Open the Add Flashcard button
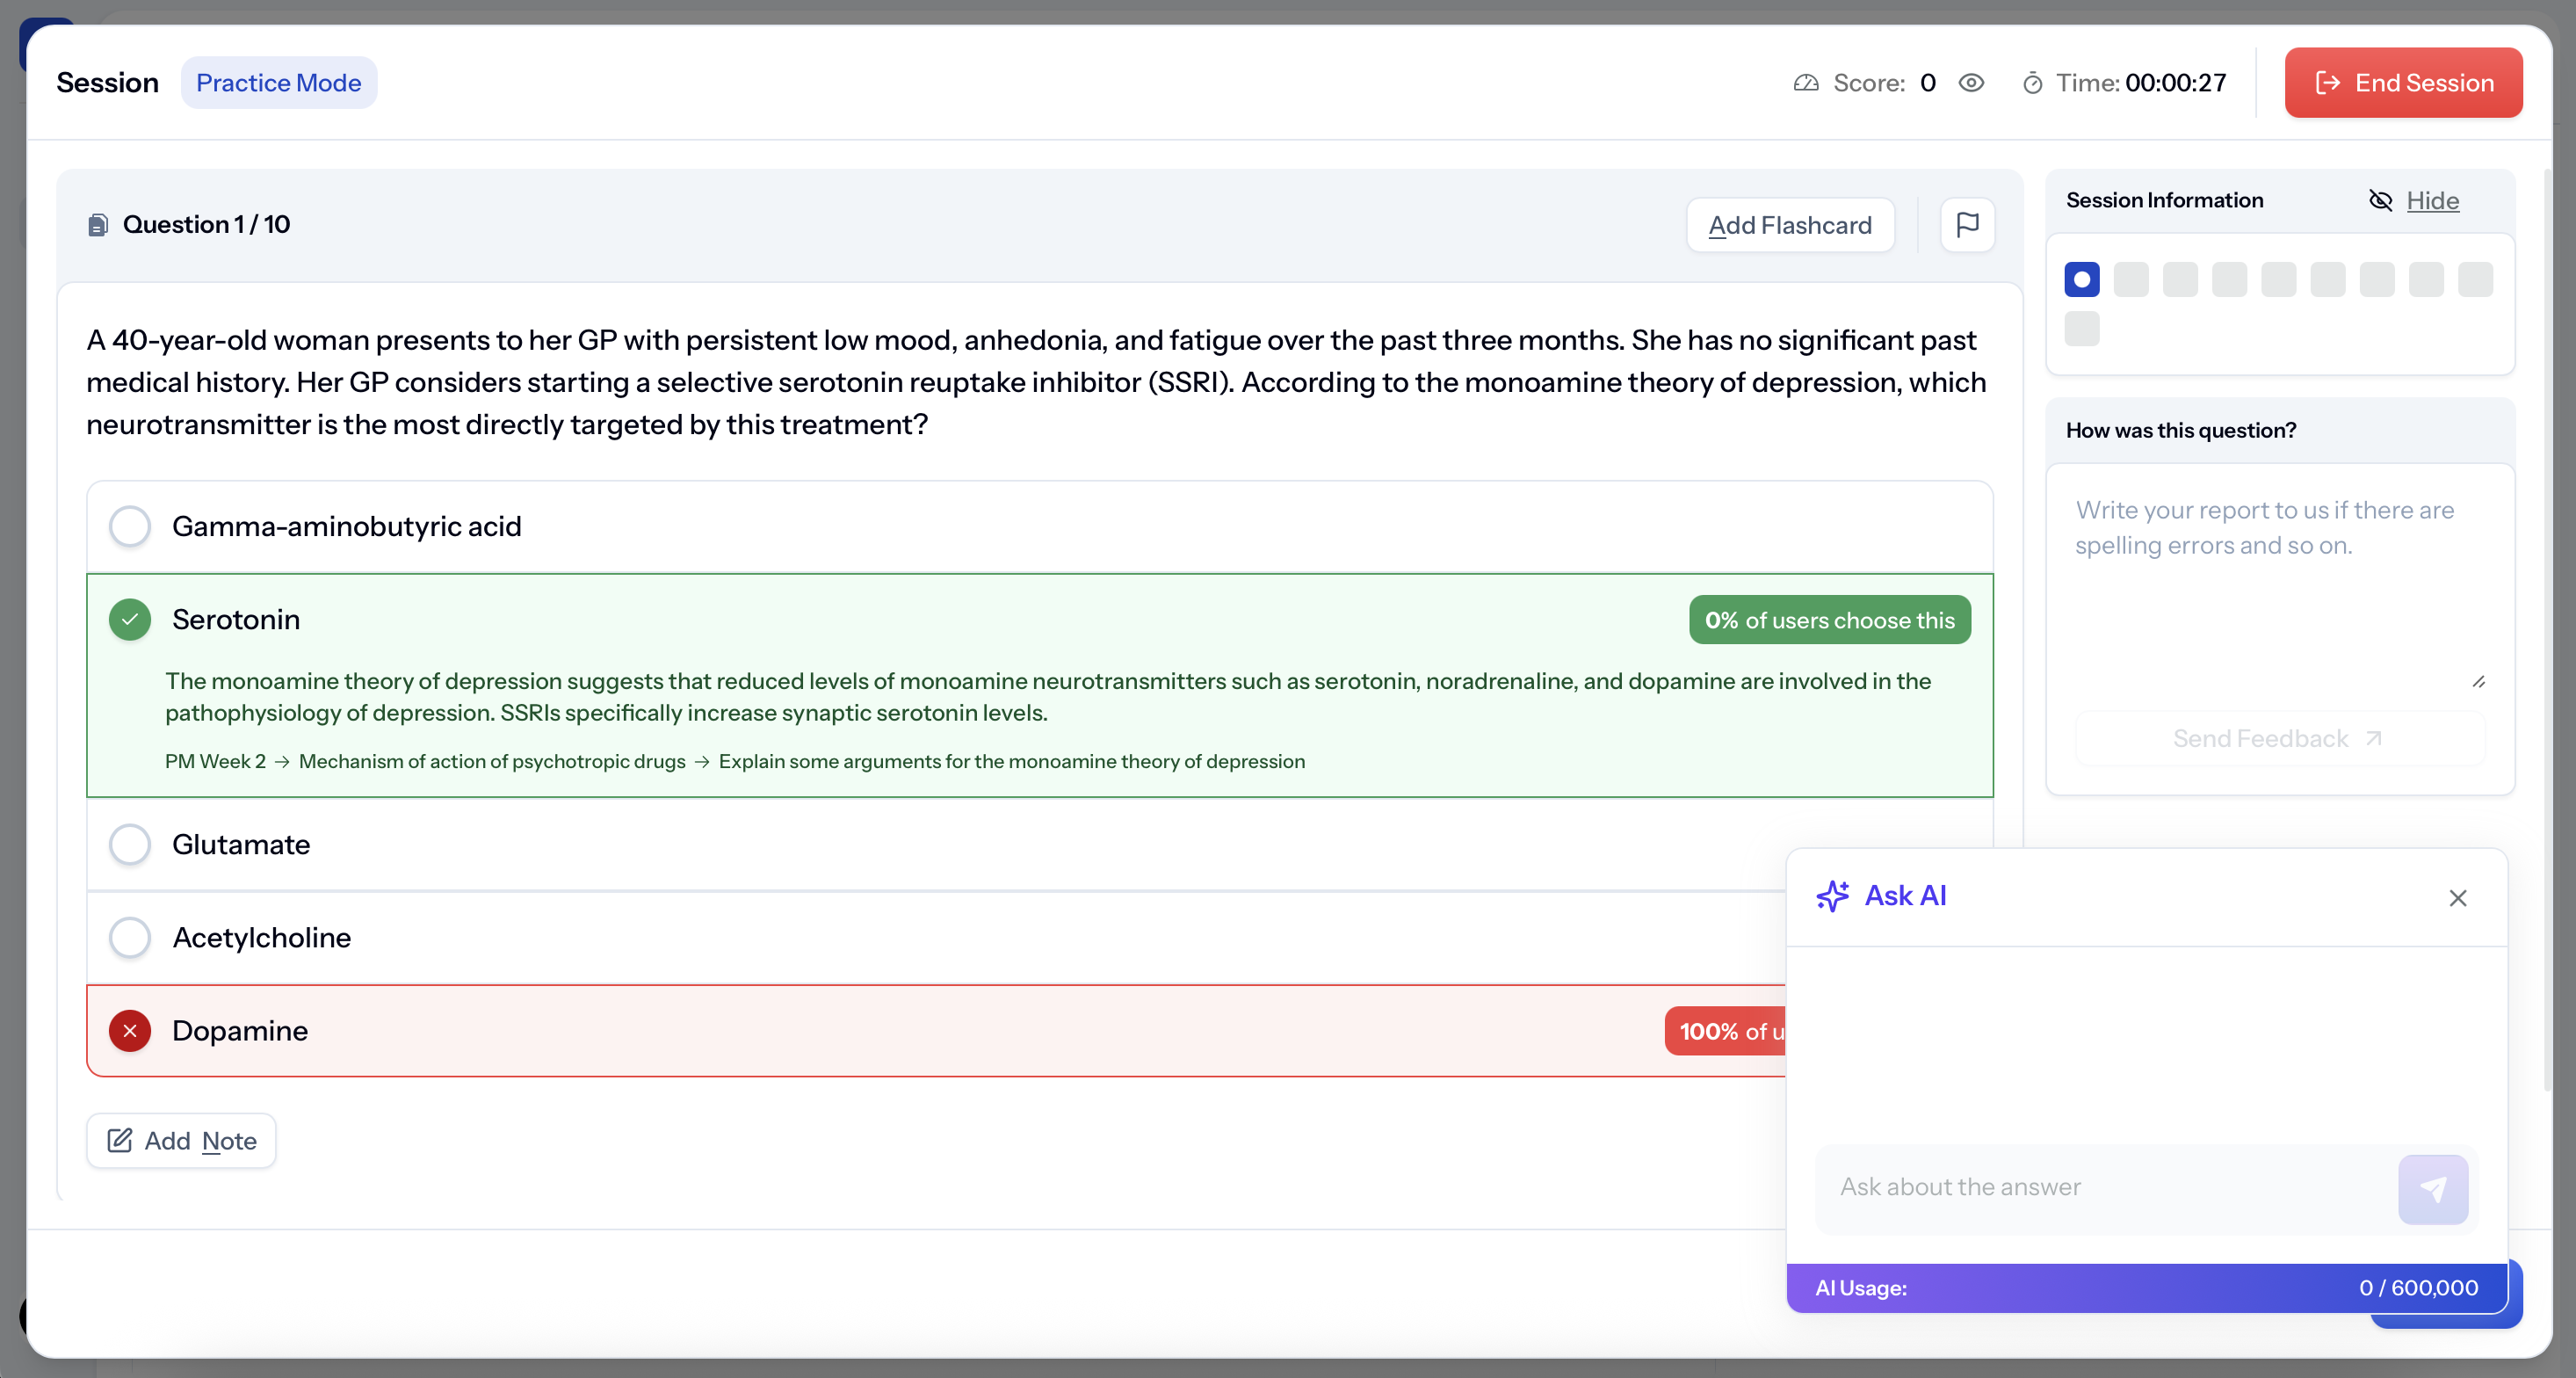 click(x=1790, y=226)
